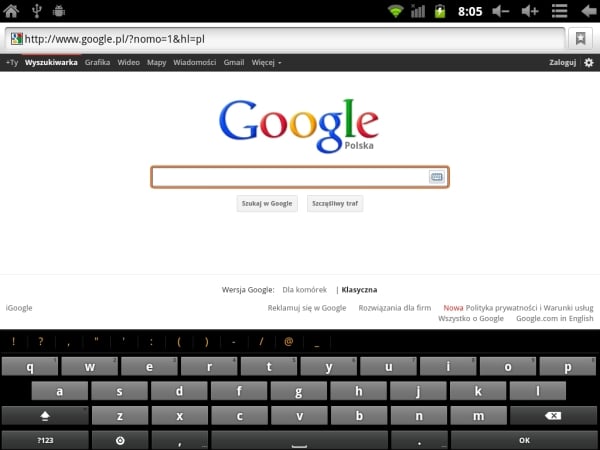The height and width of the screenshot is (450, 600).
Task: Click the address bar URL field
Action: tap(285, 39)
